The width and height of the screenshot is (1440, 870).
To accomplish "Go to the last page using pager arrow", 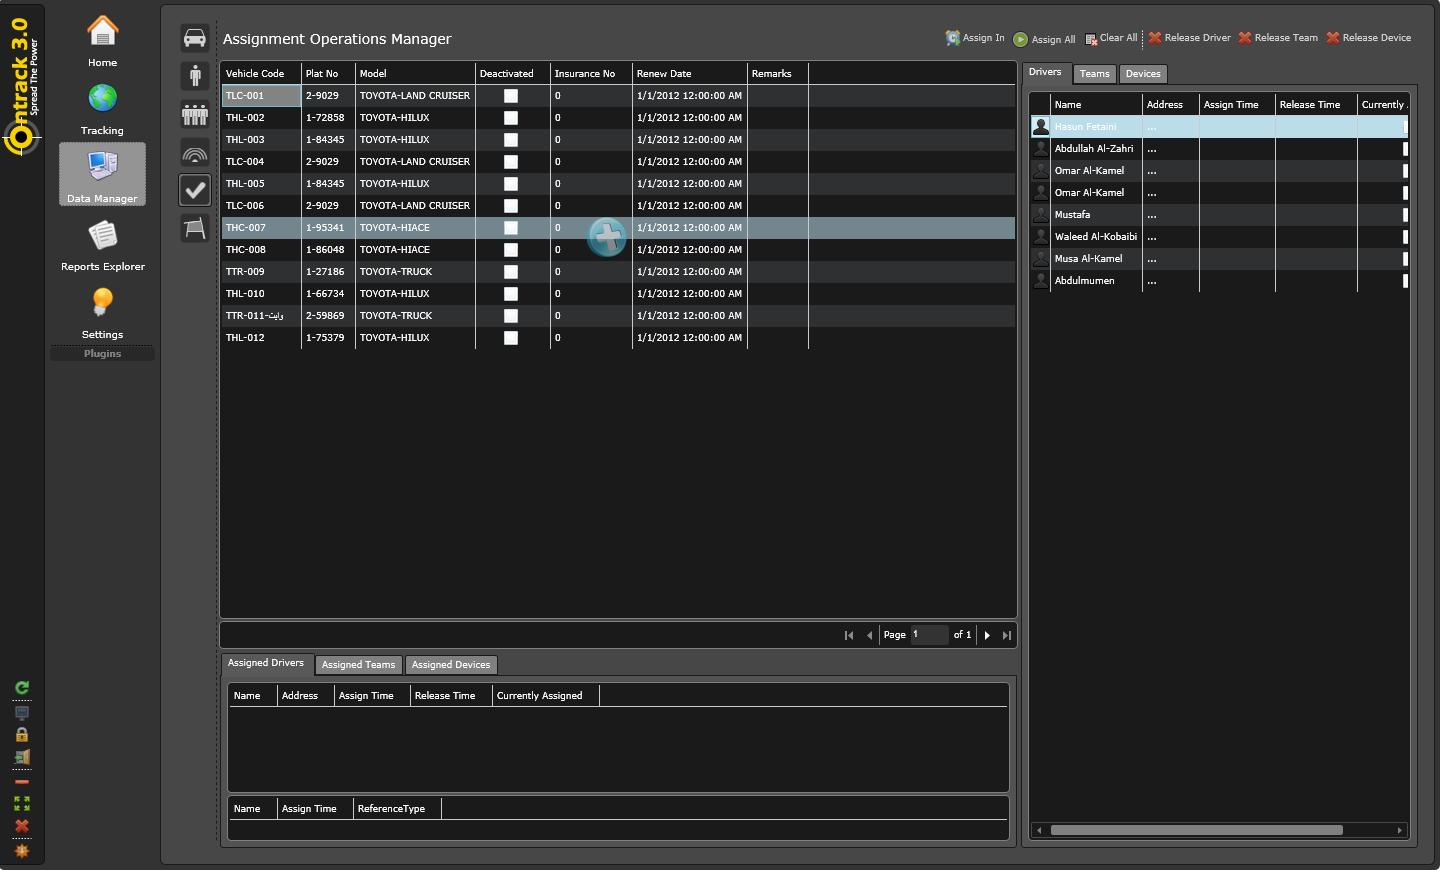I will click(1007, 635).
